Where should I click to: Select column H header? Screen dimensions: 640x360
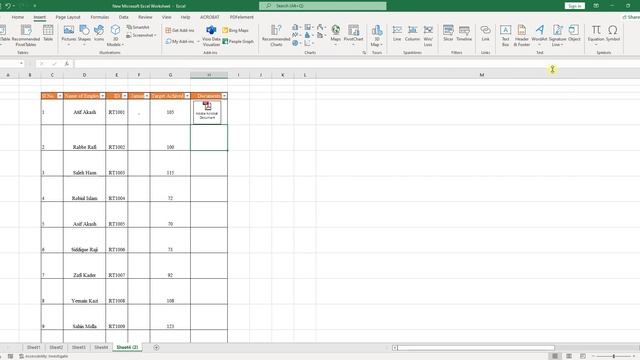(209, 75)
